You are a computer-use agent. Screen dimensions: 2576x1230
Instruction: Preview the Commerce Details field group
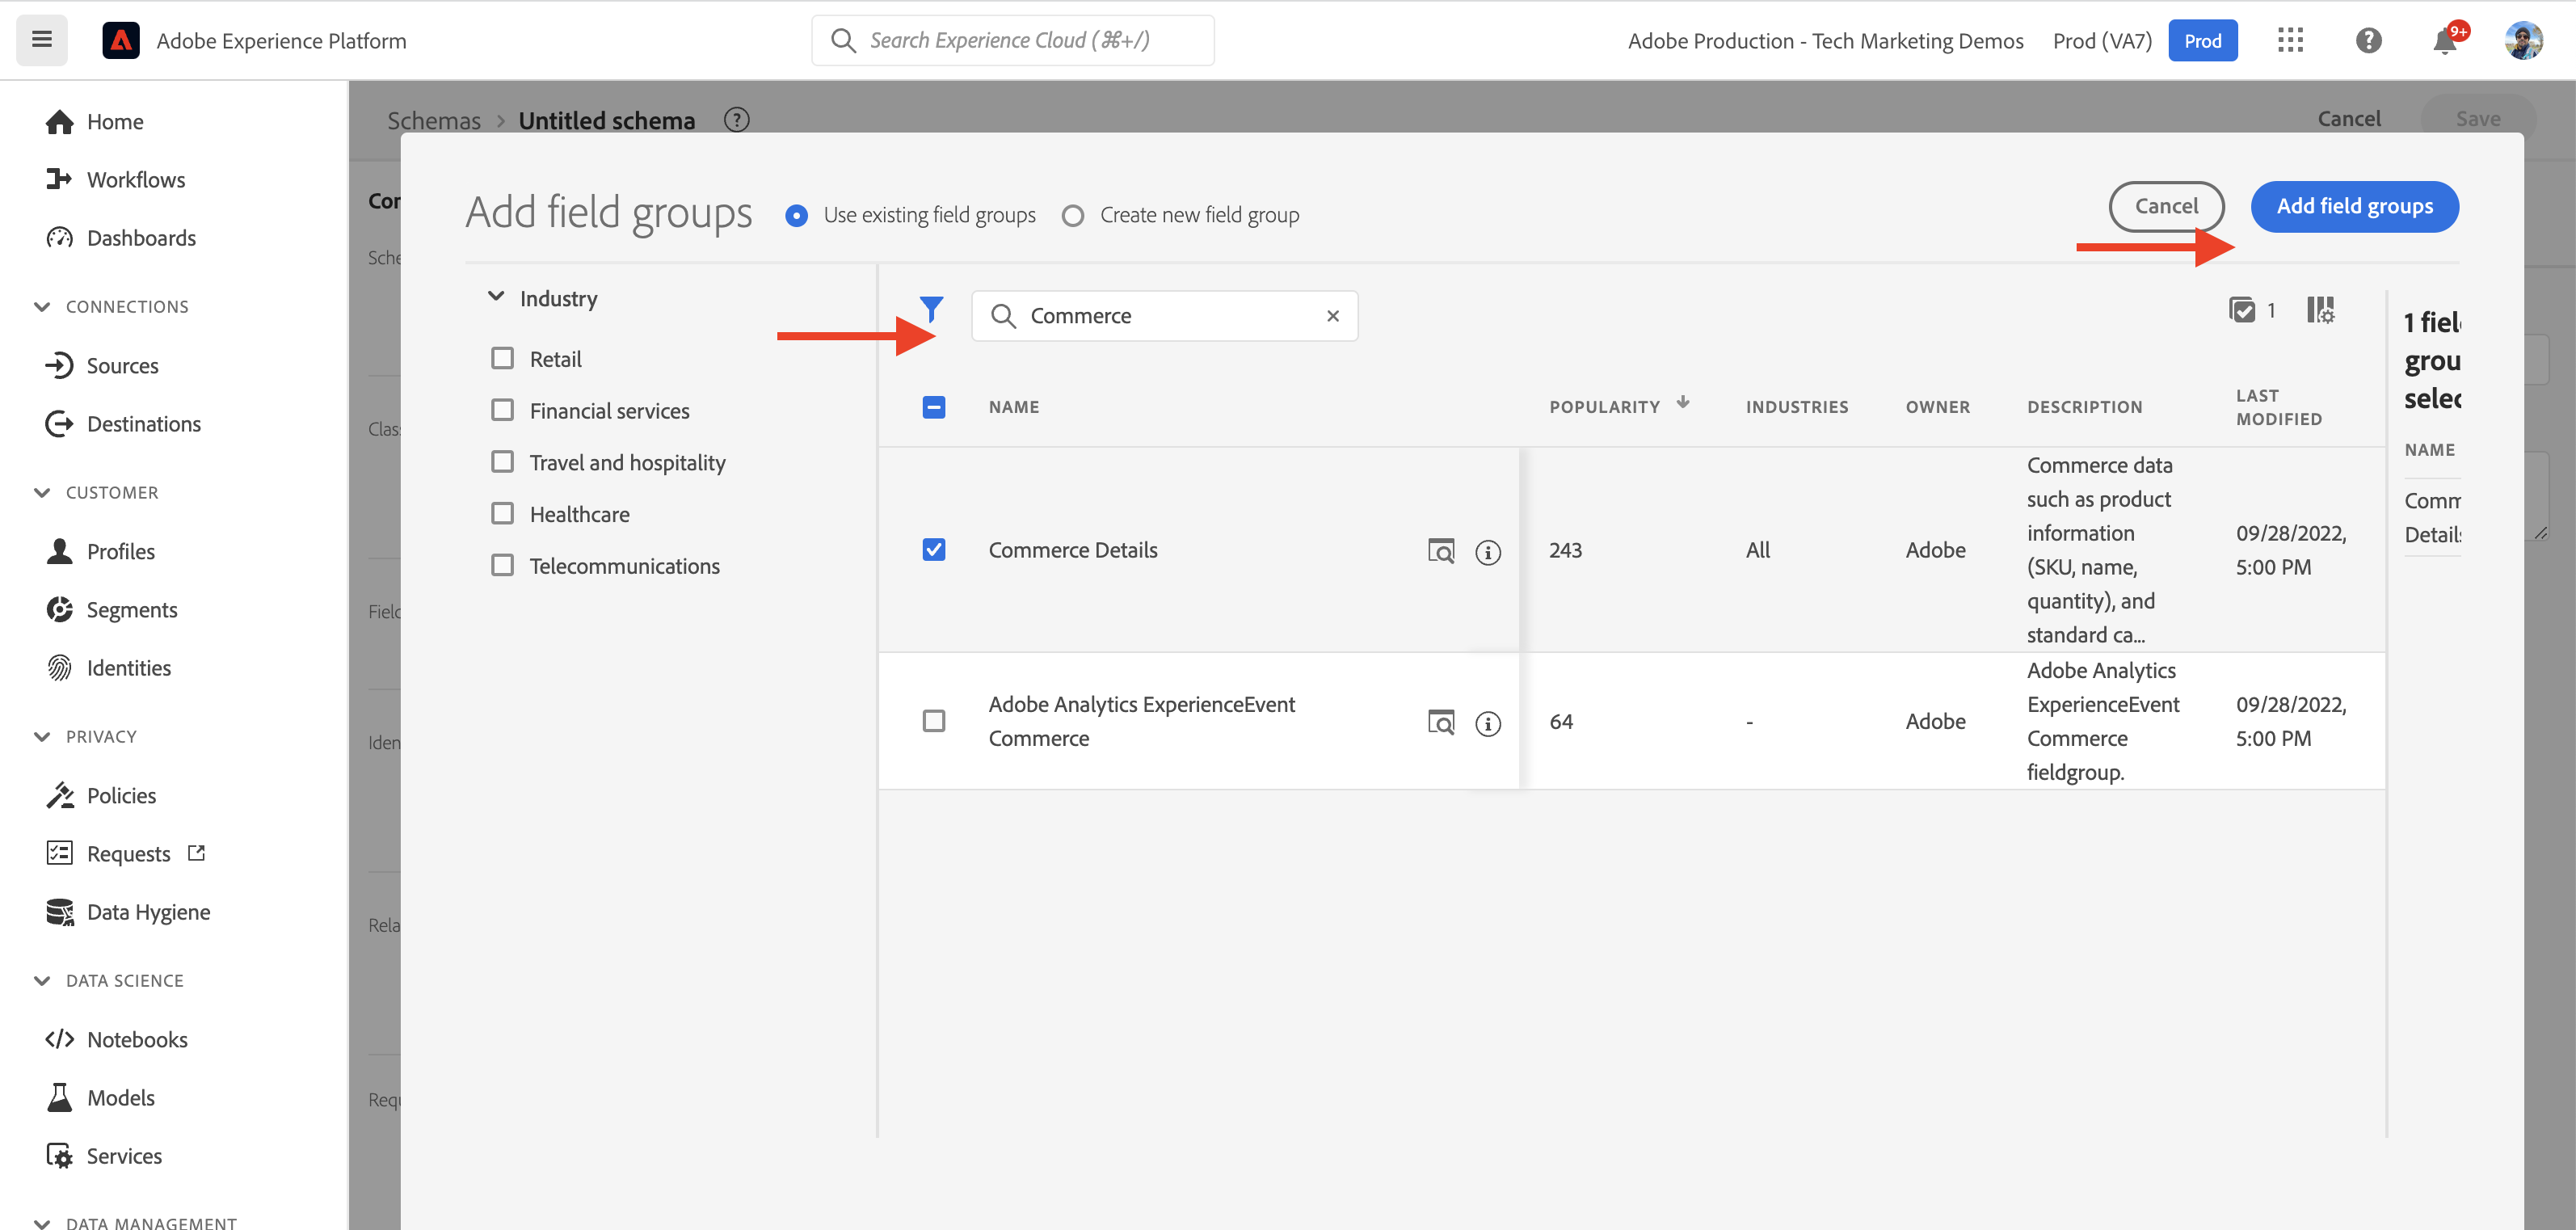tap(1440, 551)
